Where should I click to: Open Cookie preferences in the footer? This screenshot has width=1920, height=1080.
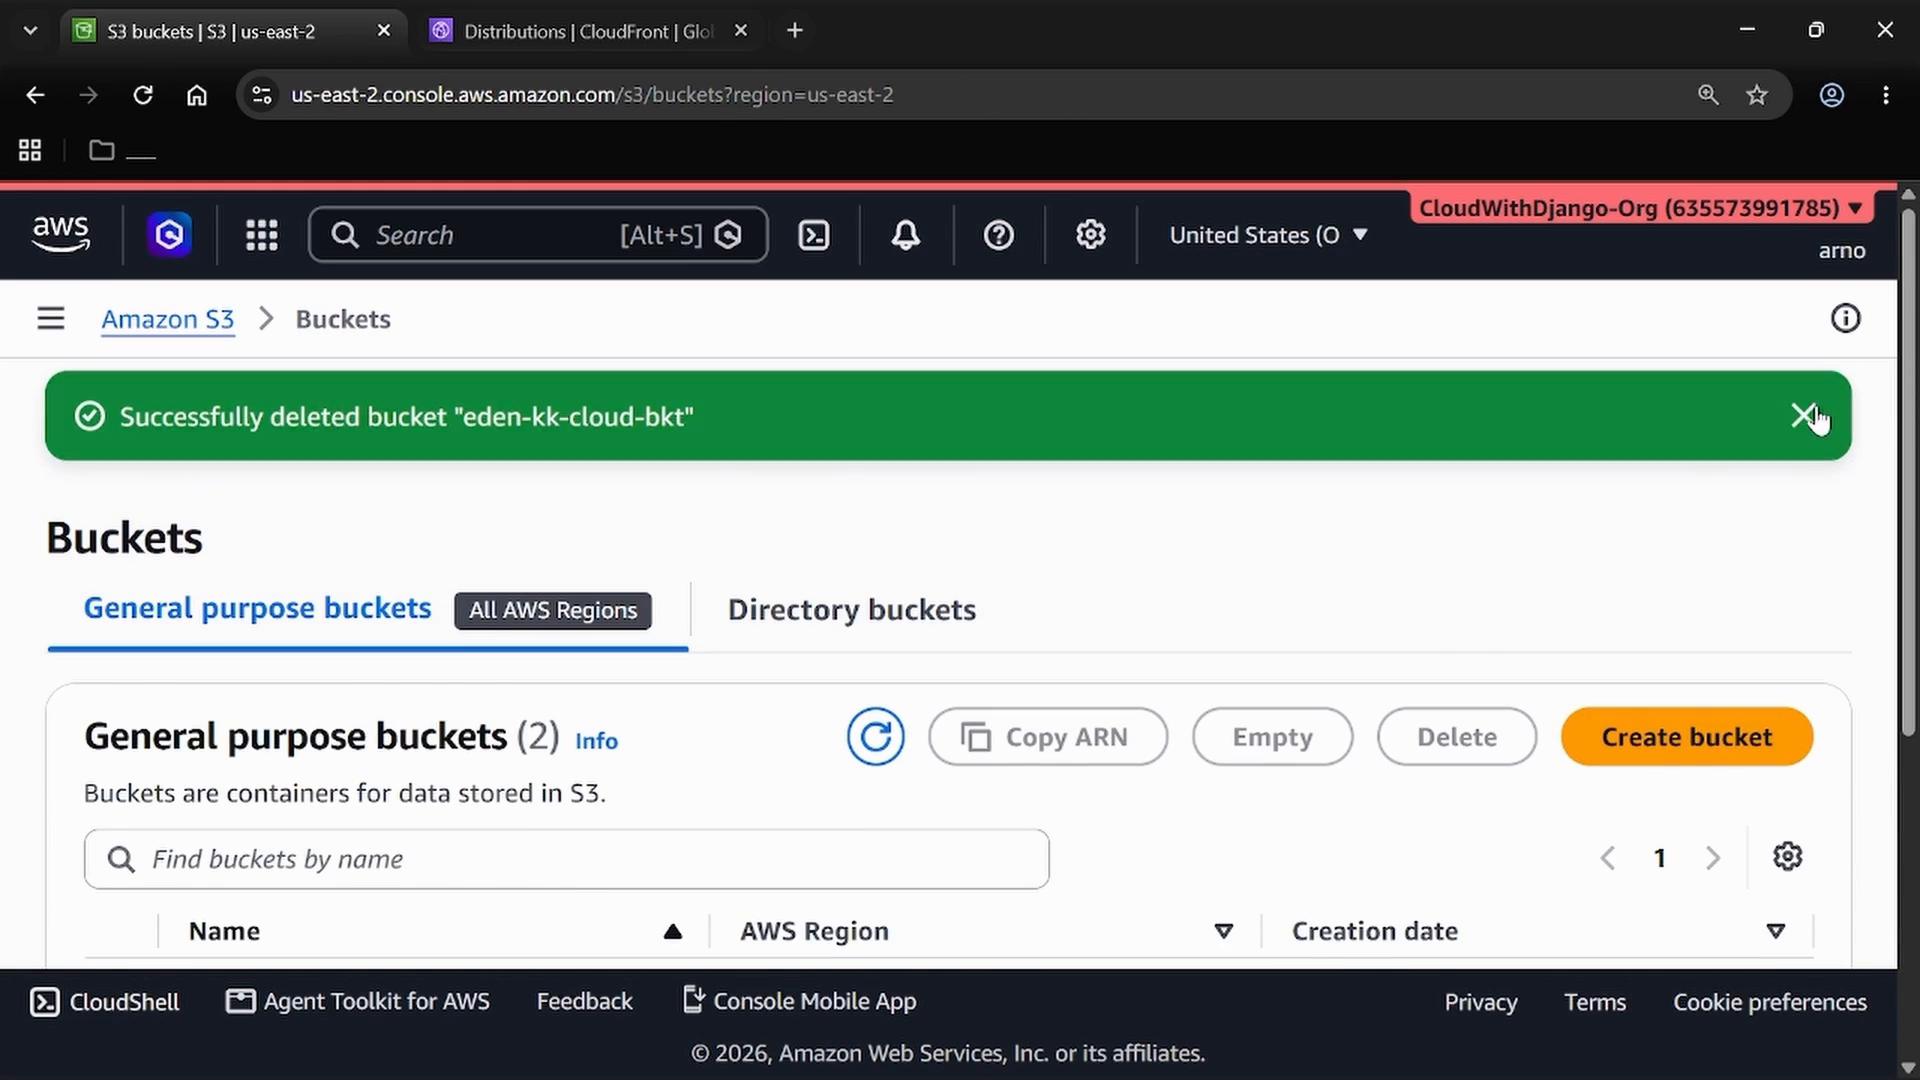(x=1770, y=1002)
